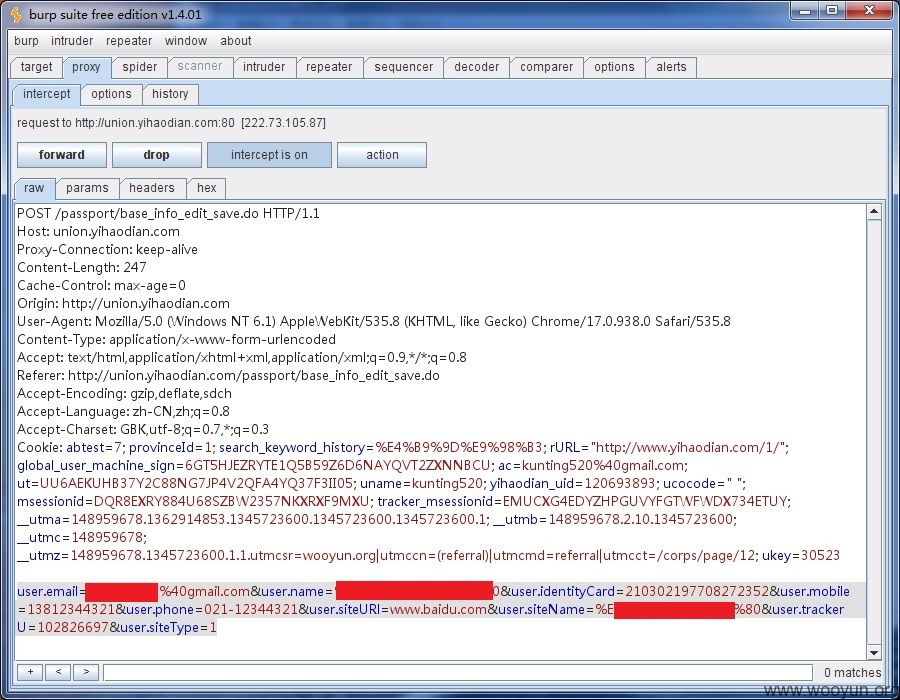Screen dimensions: 900x700
Task: Select the greyed-out scanner tab
Action: coord(200,67)
